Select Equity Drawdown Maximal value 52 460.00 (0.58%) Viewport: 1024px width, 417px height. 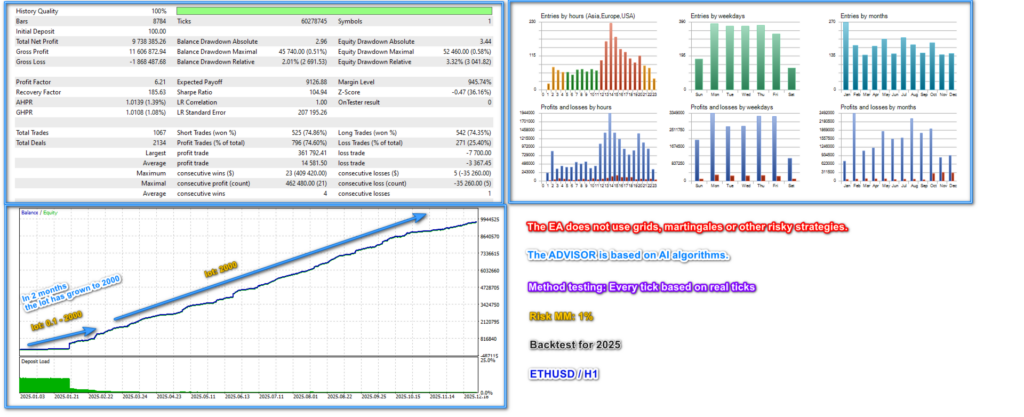(x=467, y=52)
